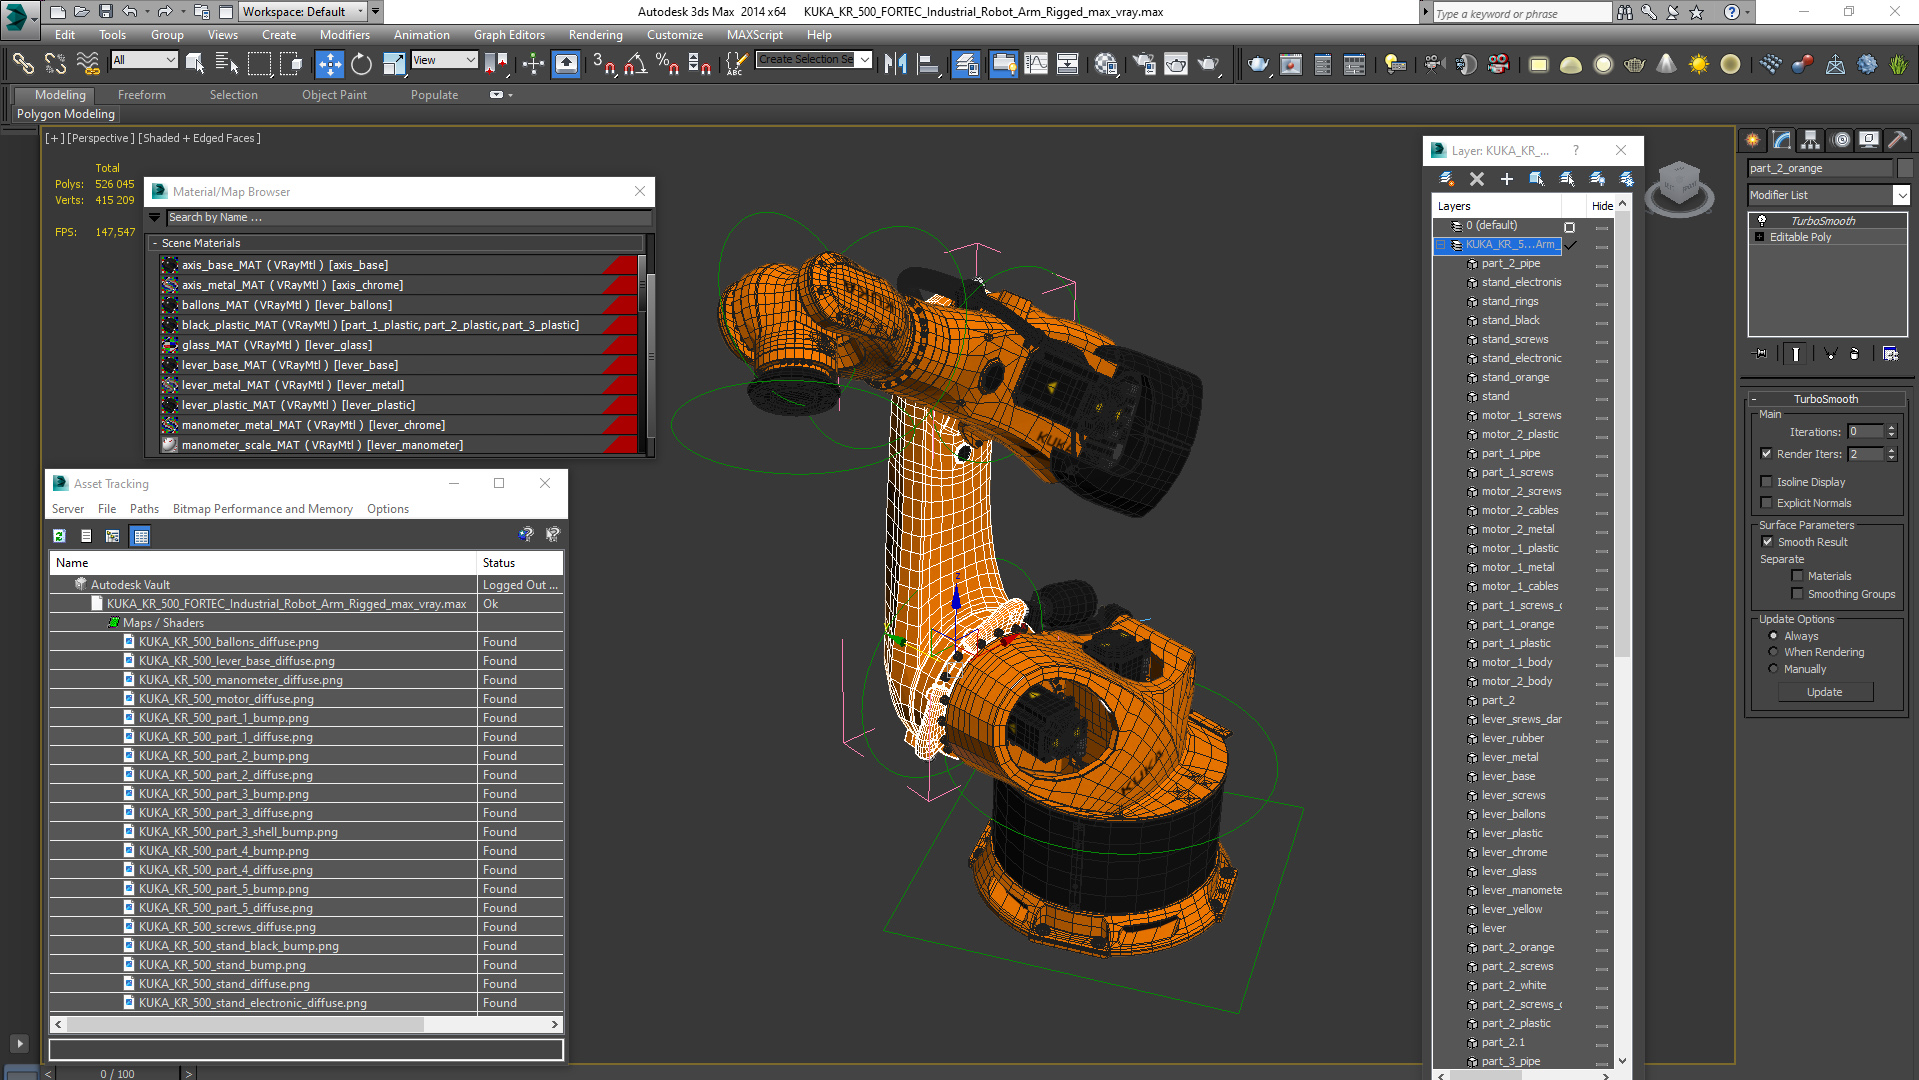1919x1080 pixels.
Task: Open Paths menu in Asset Tracking
Action: pyautogui.click(x=144, y=509)
